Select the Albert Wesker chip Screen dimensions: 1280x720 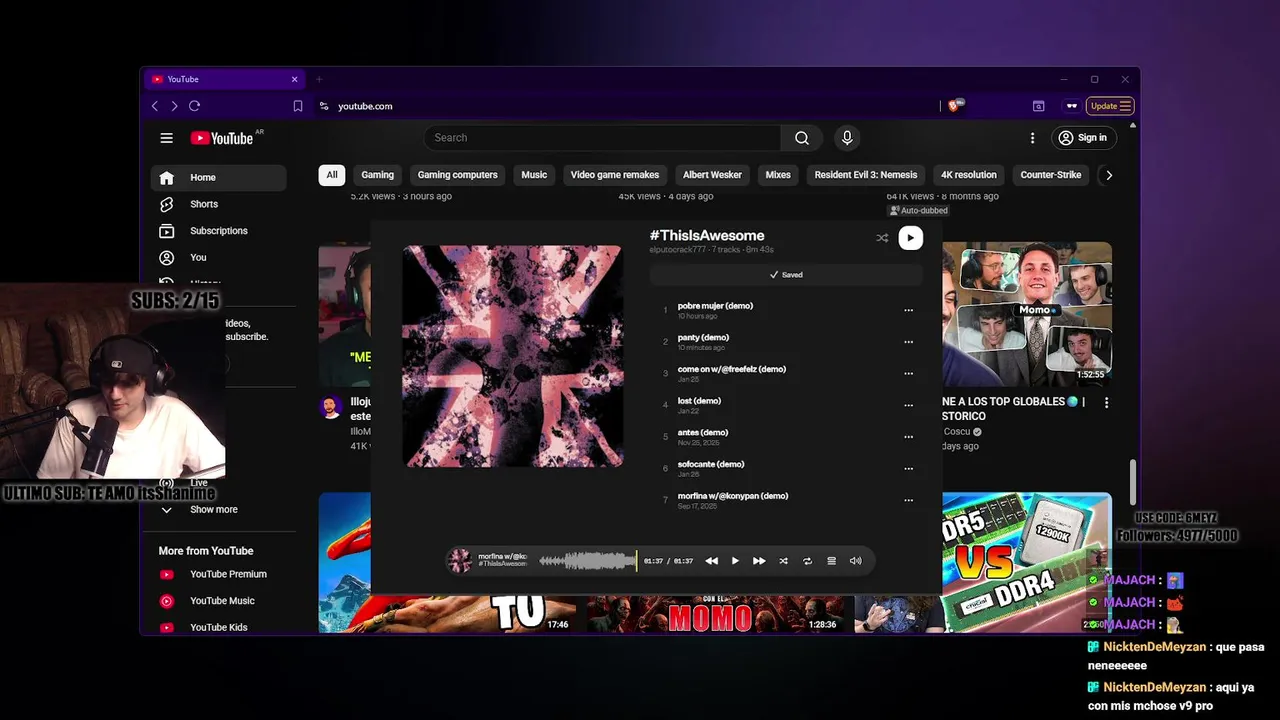[712, 175]
